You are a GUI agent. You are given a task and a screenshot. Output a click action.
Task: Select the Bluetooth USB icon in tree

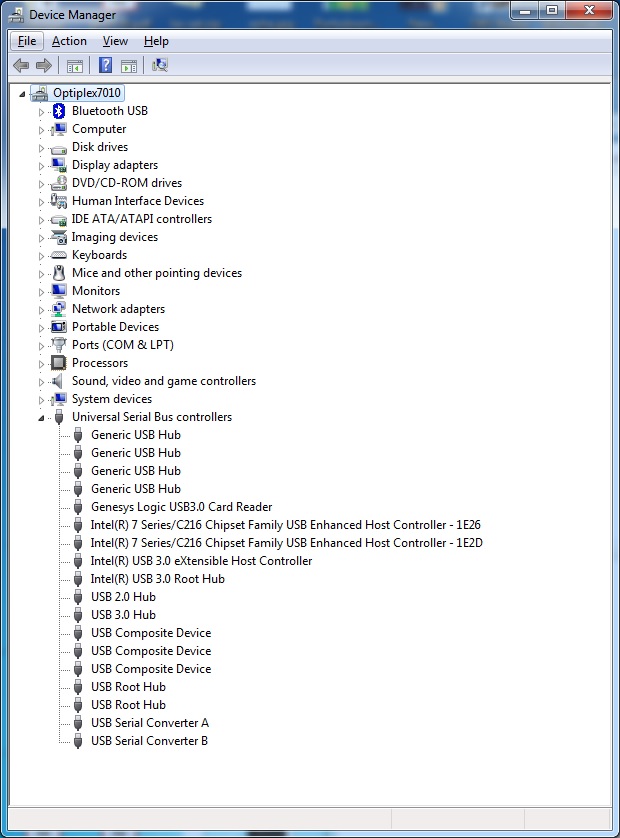59,111
